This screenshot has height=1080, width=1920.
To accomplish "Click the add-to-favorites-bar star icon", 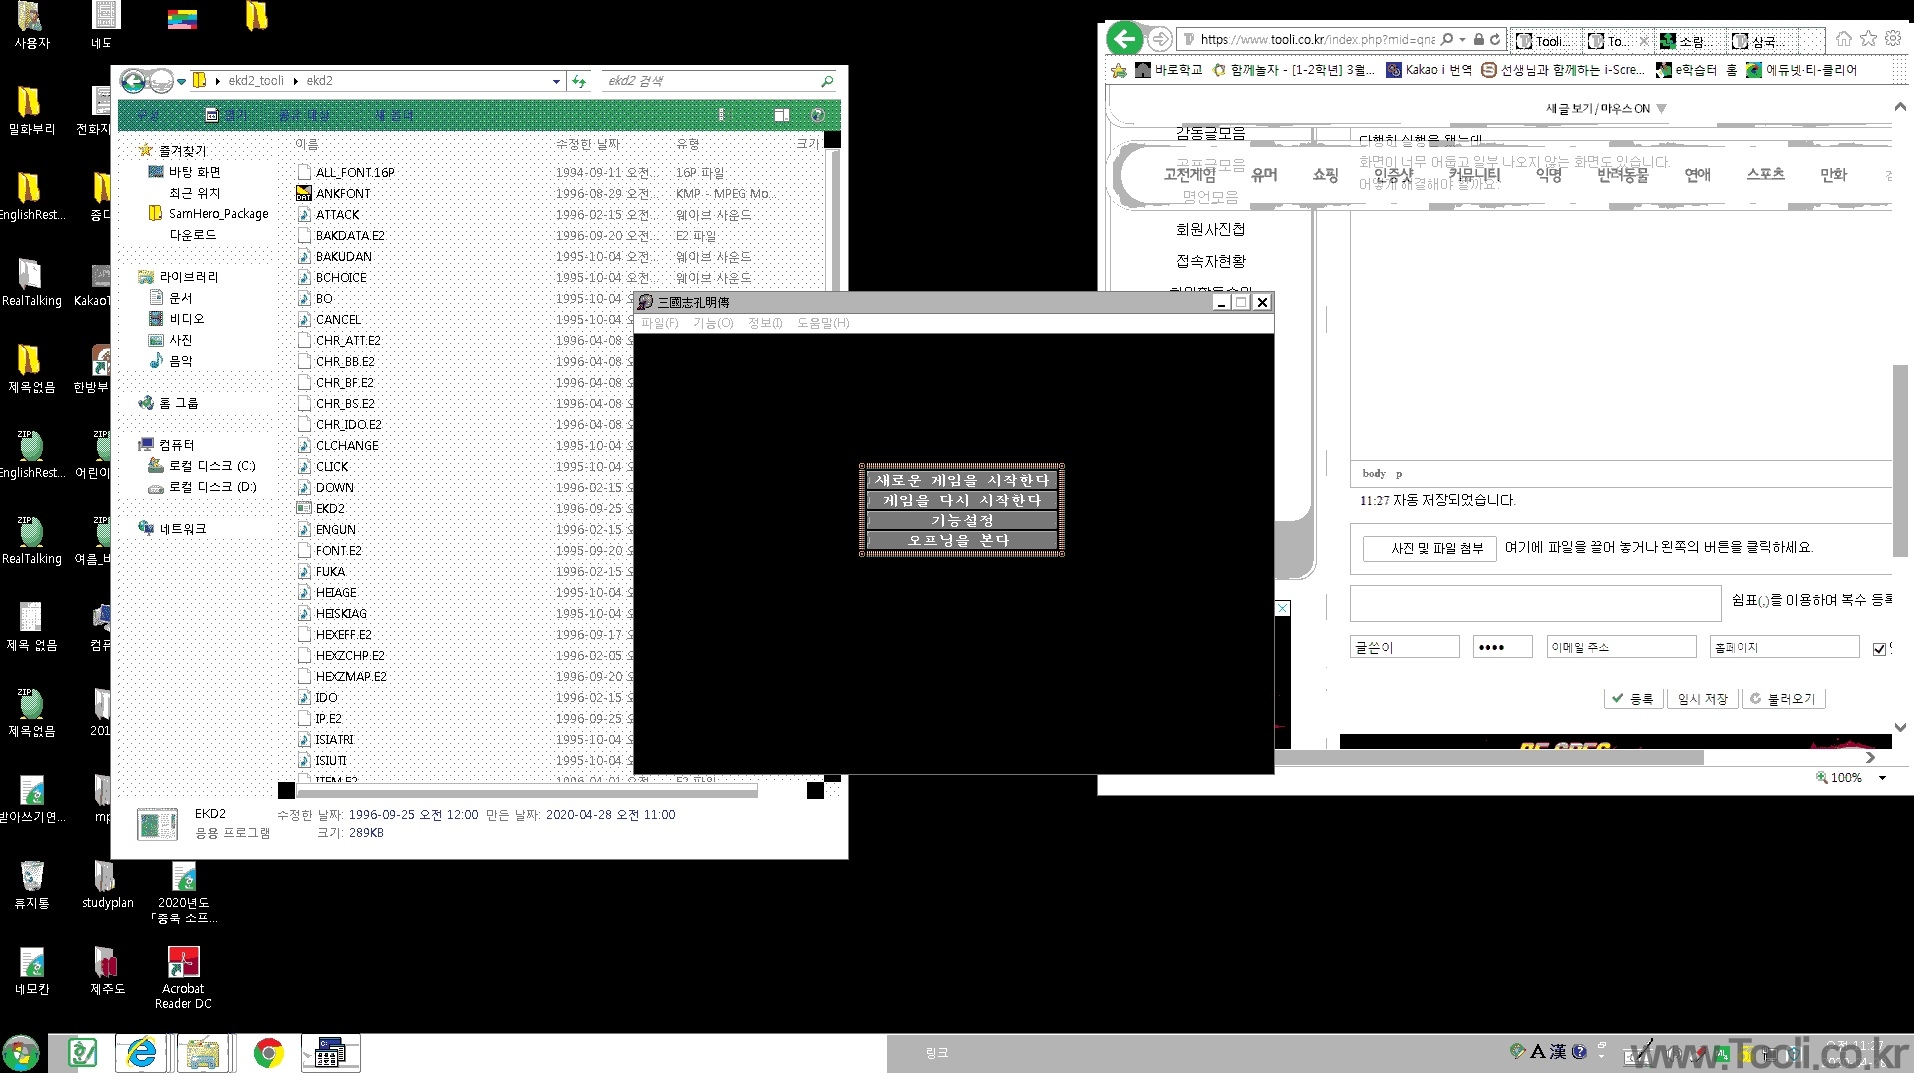I will tap(1119, 70).
